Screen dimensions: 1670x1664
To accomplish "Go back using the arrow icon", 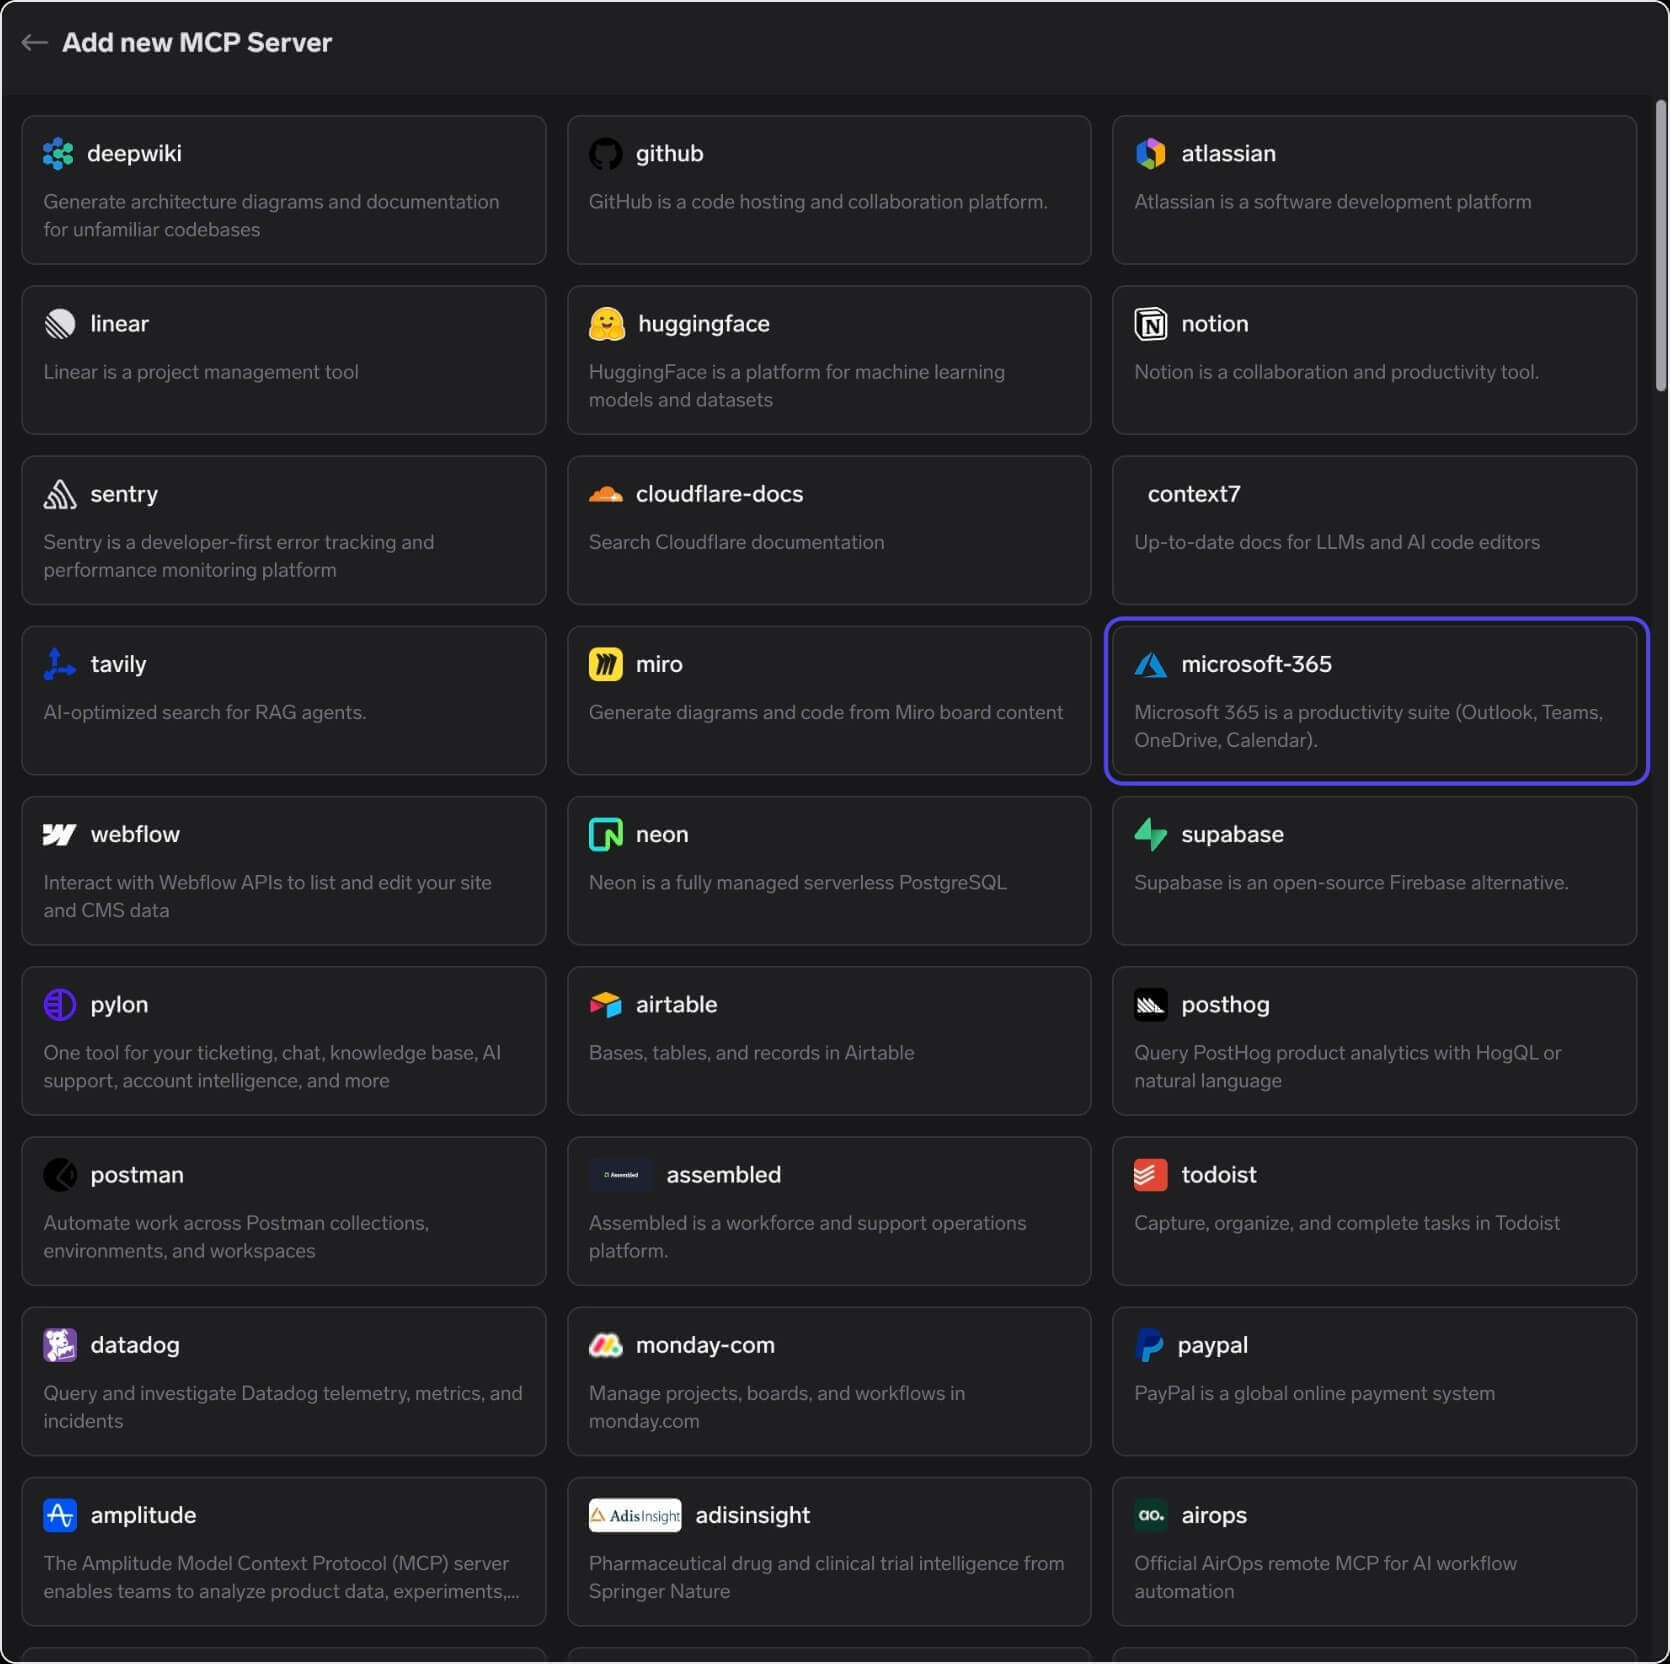I will pyautogui.click(x=35, y=42).
